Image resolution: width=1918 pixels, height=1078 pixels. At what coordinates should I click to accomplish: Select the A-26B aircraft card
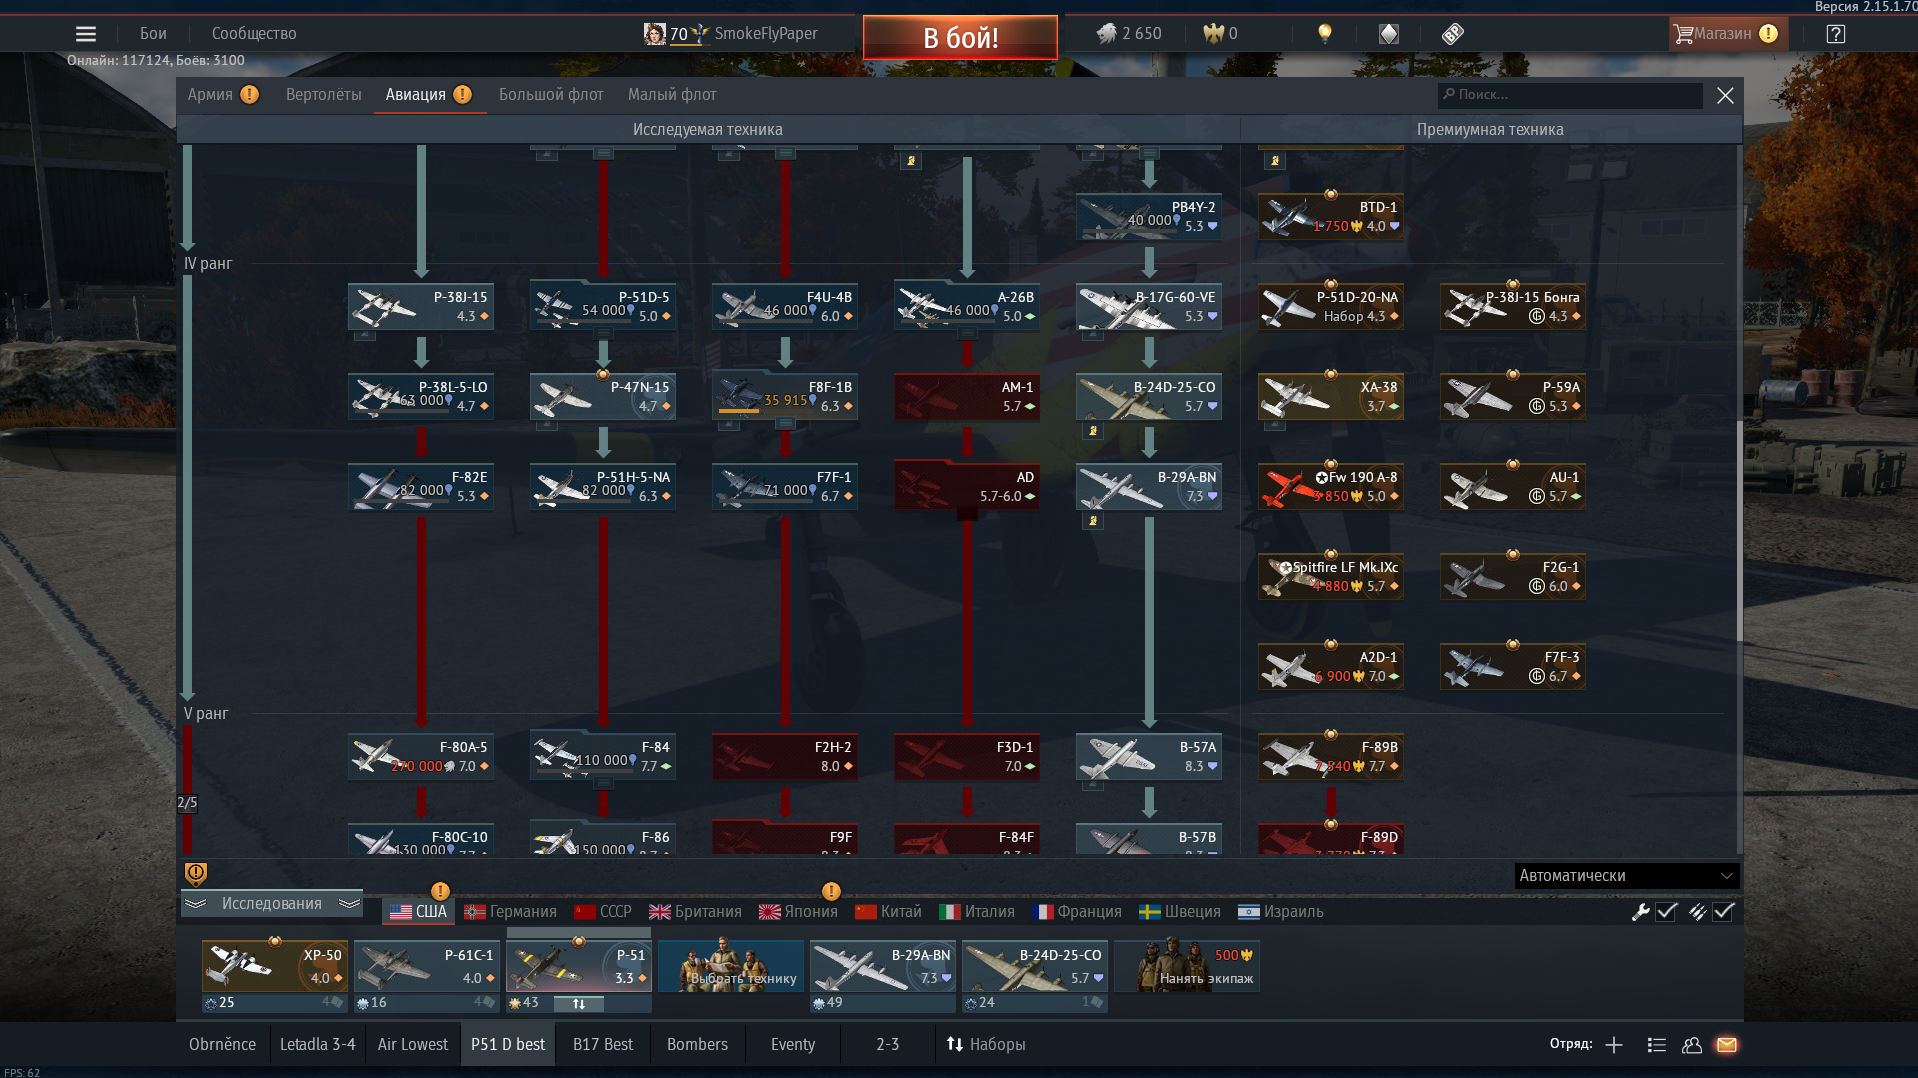click(x=967, y=306)
